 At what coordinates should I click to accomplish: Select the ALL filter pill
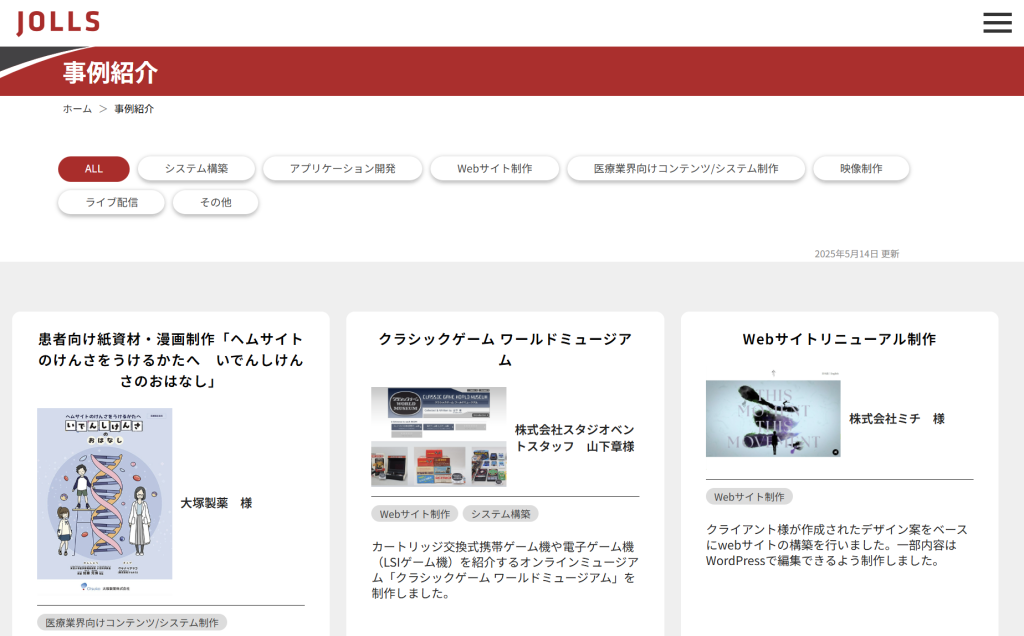pyautogui.click(x=94, y=169)
